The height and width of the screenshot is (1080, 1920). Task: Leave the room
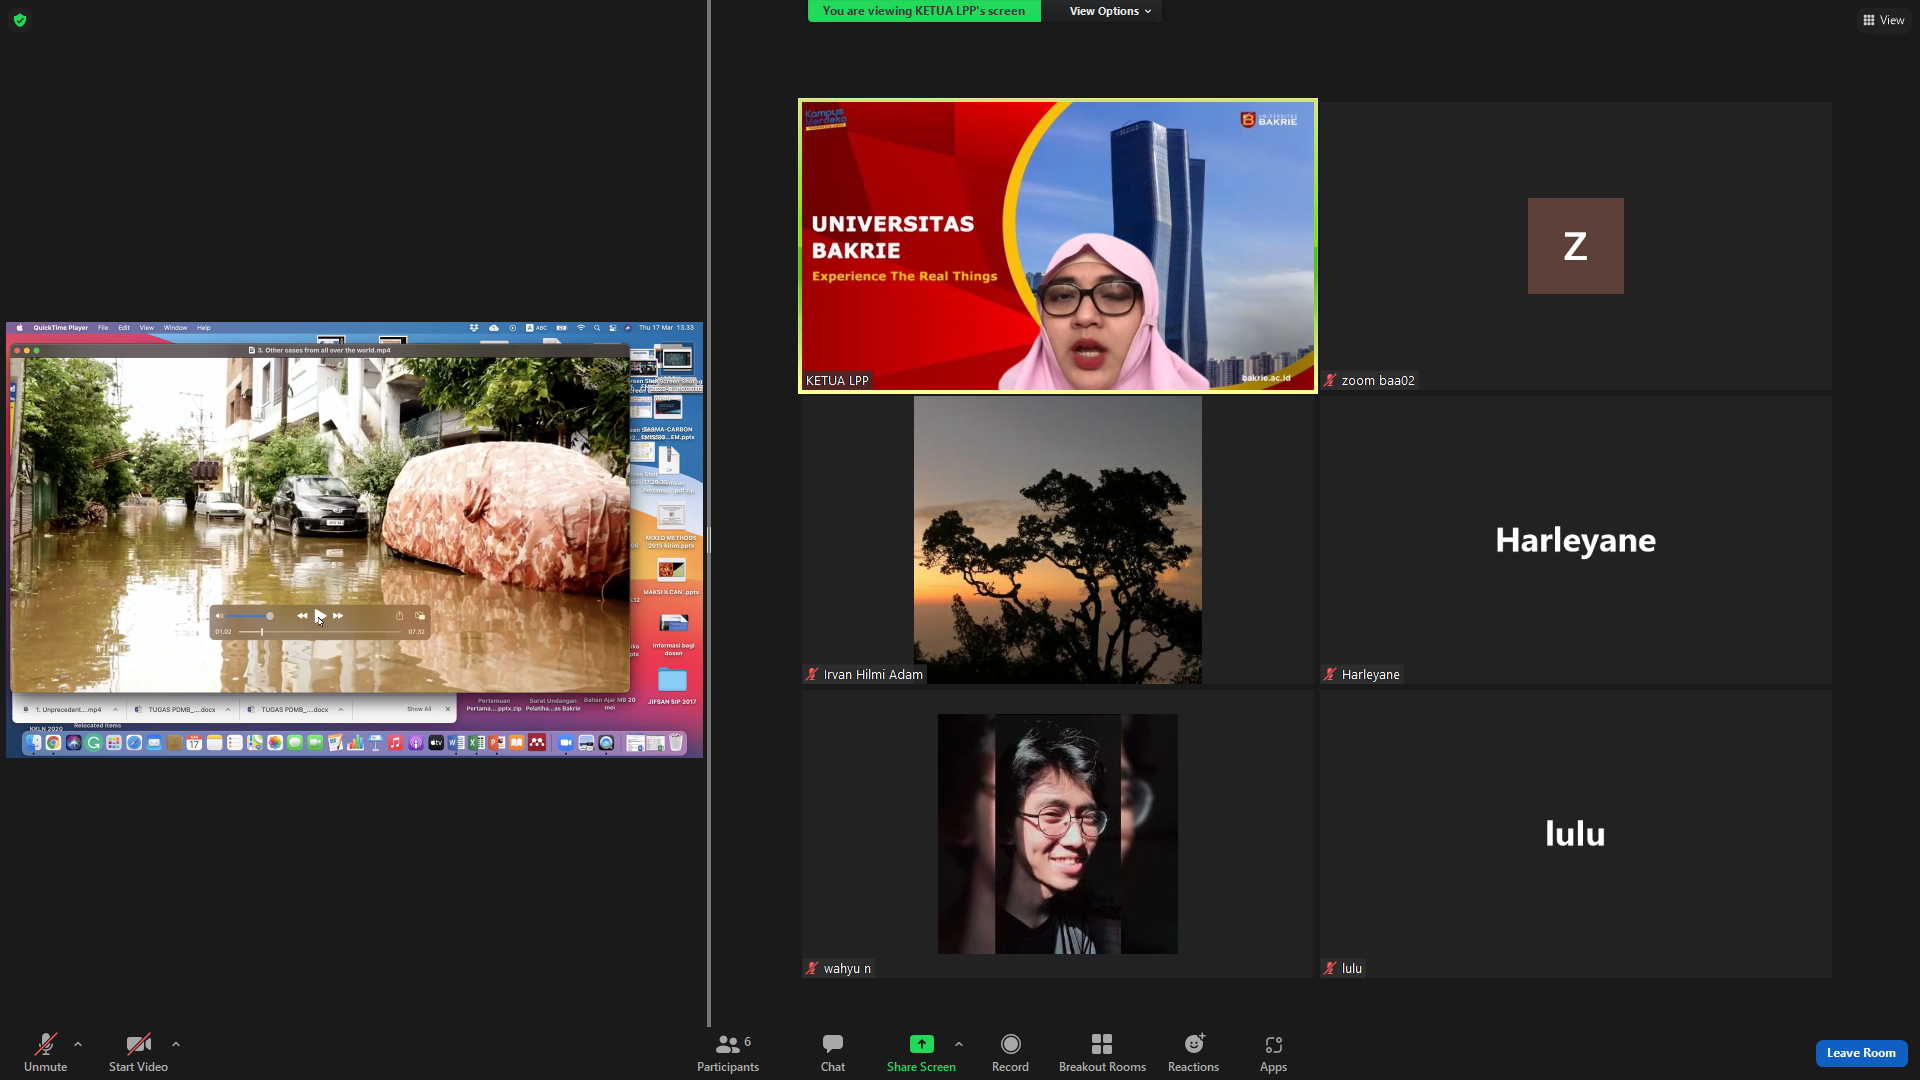1861,1053
